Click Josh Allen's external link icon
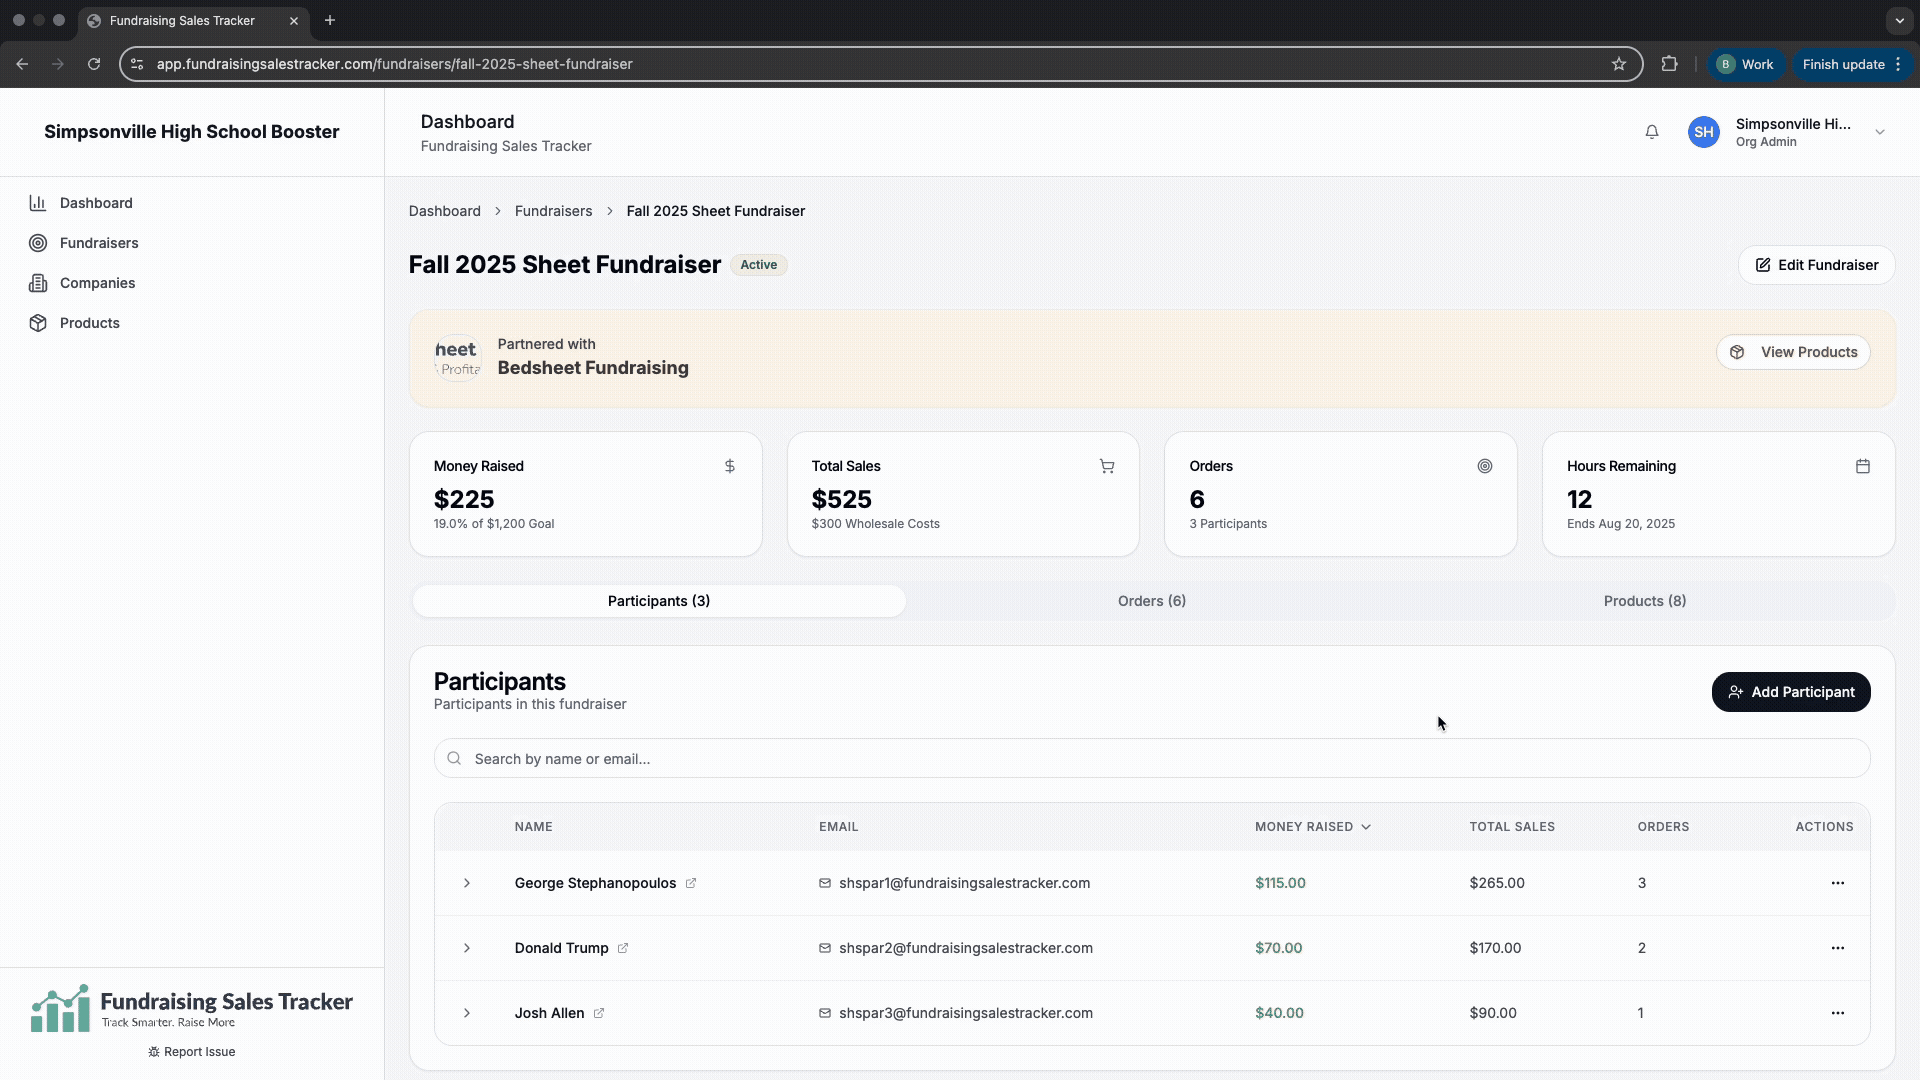1920x1080 pixels. point(599,1013)
